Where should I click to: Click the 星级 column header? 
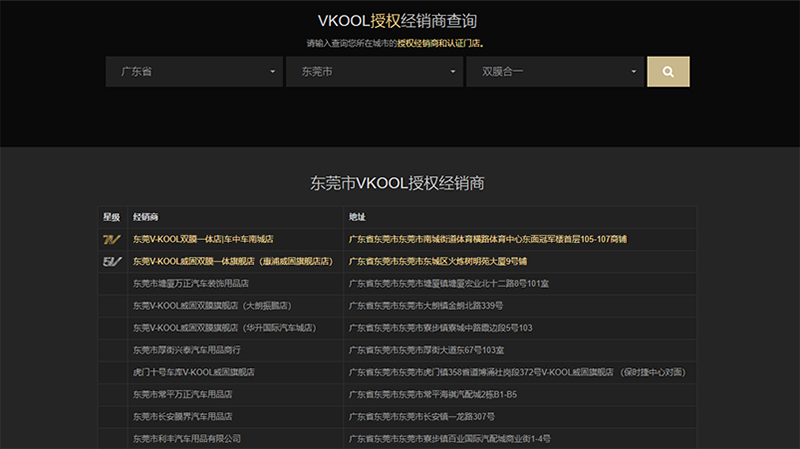[x=111, y=217]
